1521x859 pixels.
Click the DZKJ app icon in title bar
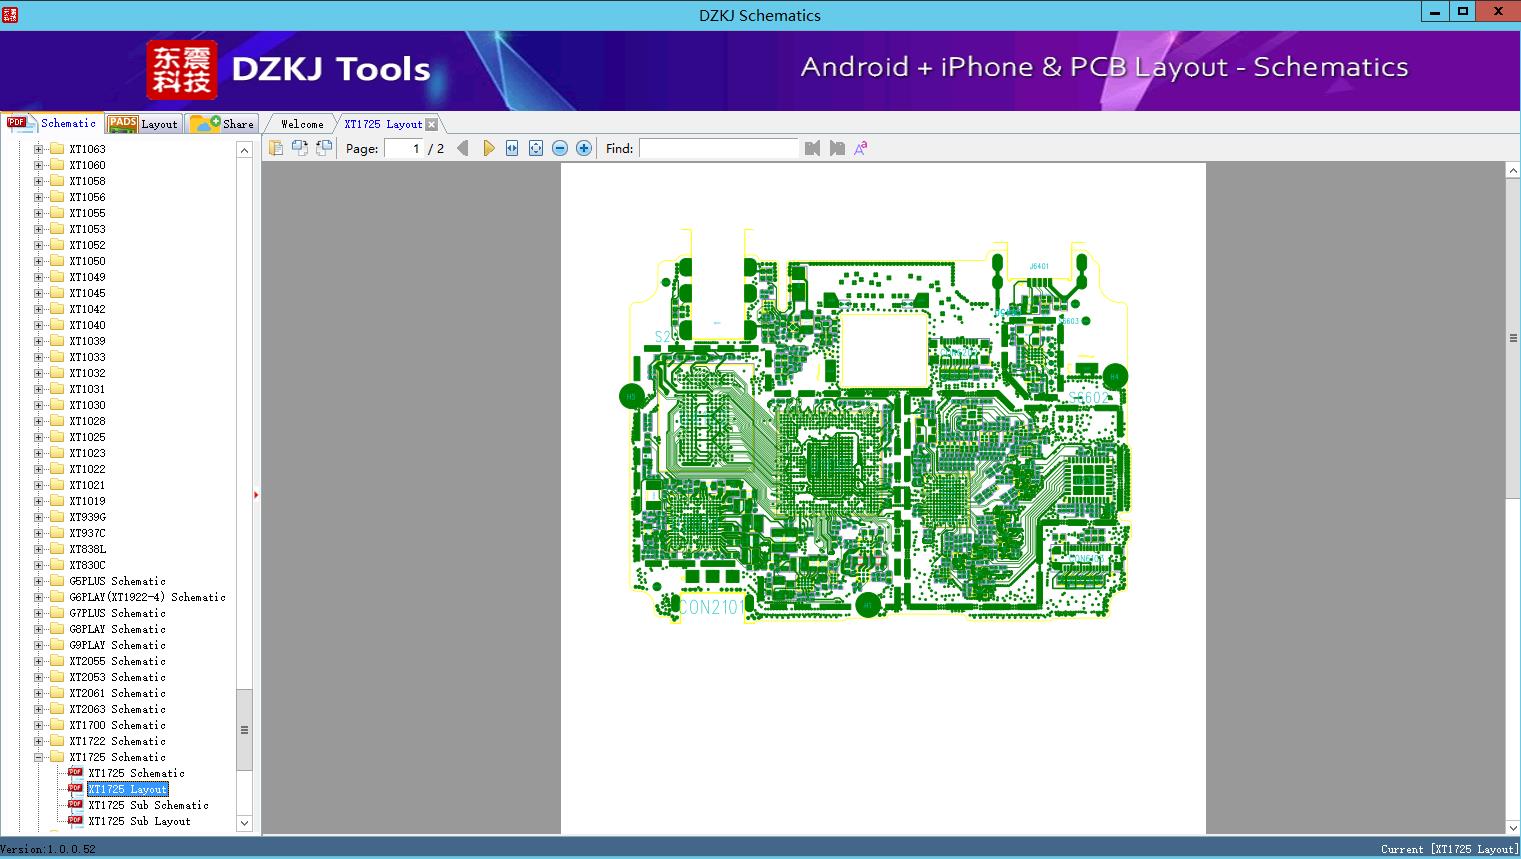[x=10, y=14]
